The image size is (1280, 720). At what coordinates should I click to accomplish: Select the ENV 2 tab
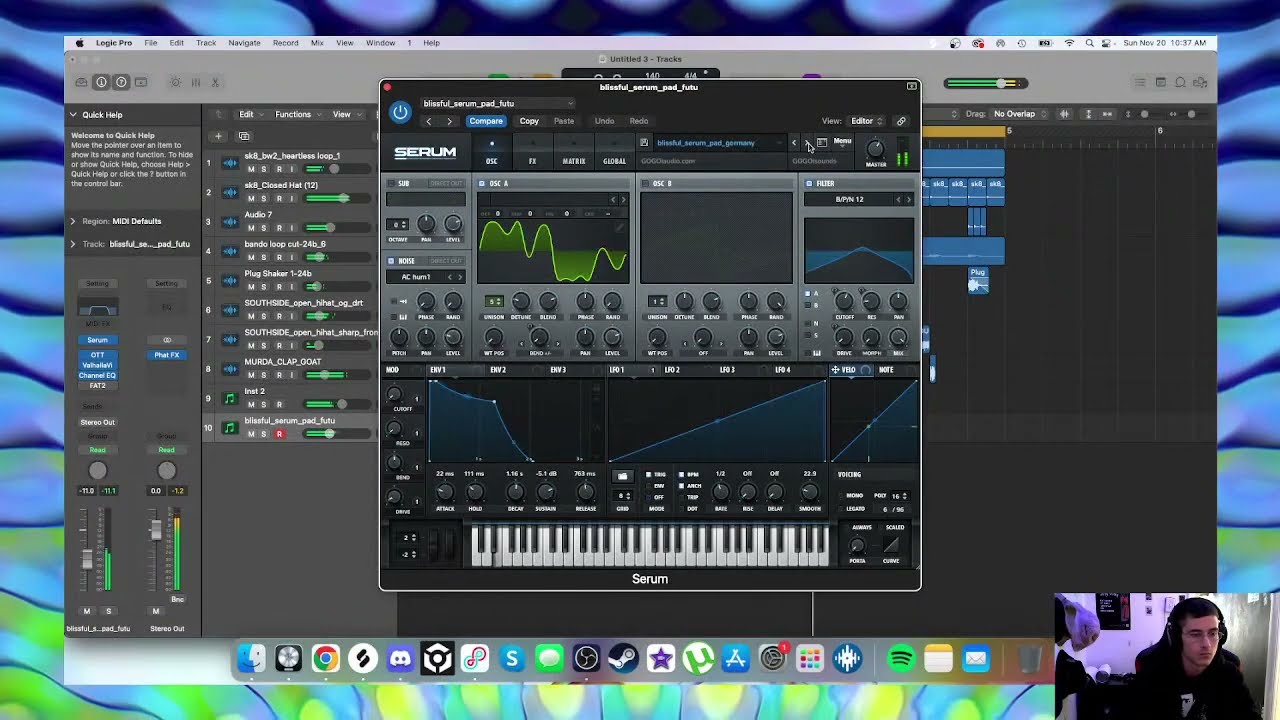pos(498,370)
